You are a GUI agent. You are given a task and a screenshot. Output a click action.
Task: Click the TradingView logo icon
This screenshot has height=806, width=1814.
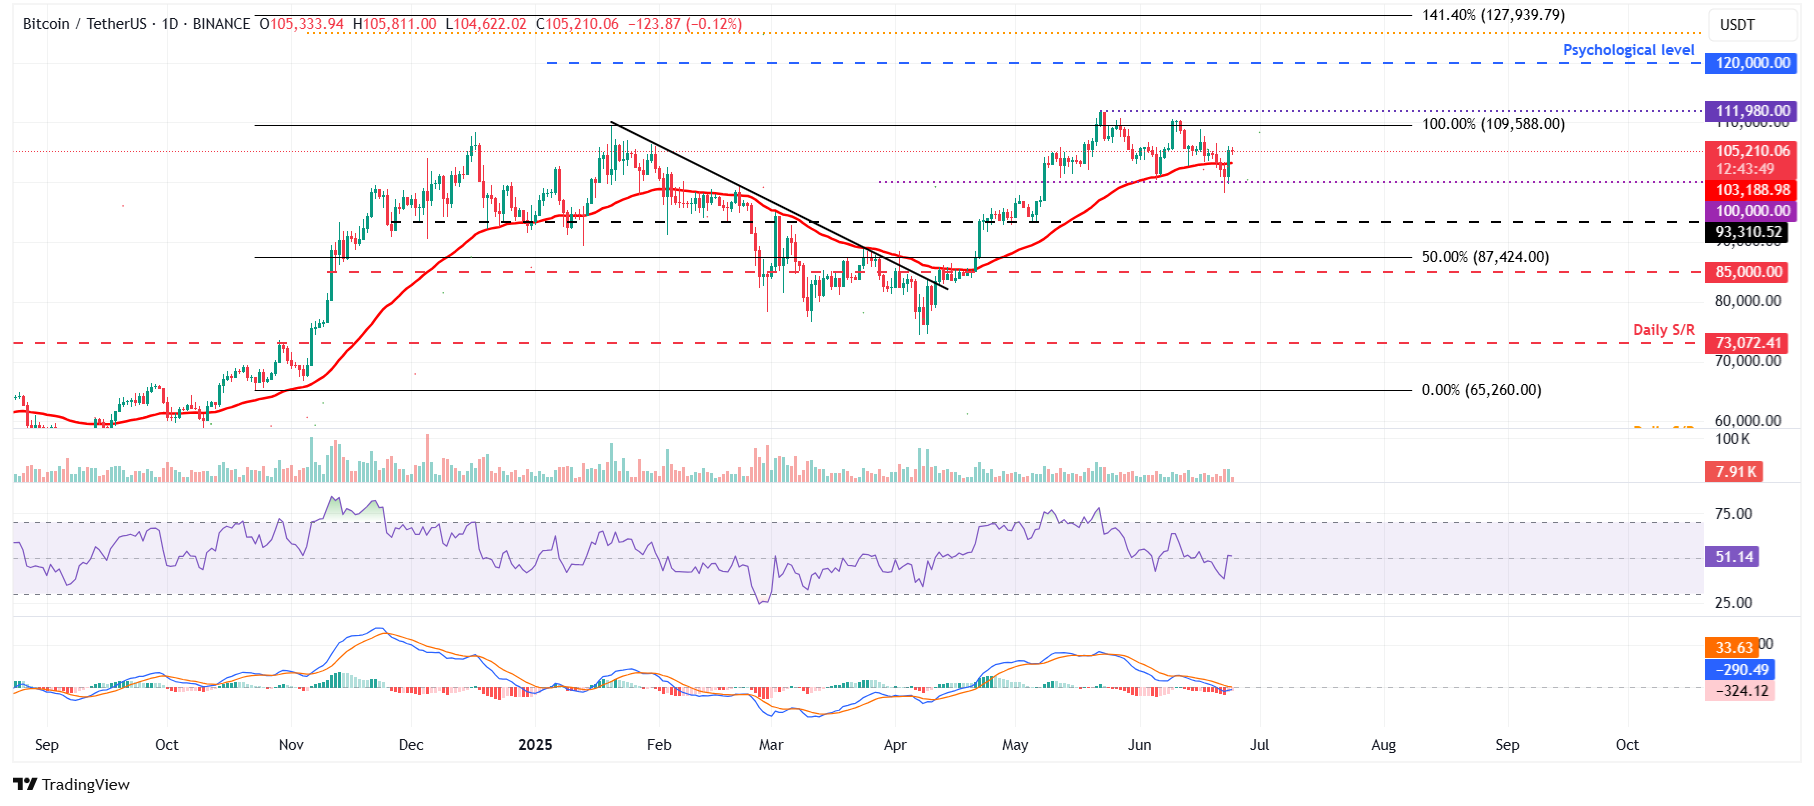tap(25, 784)
